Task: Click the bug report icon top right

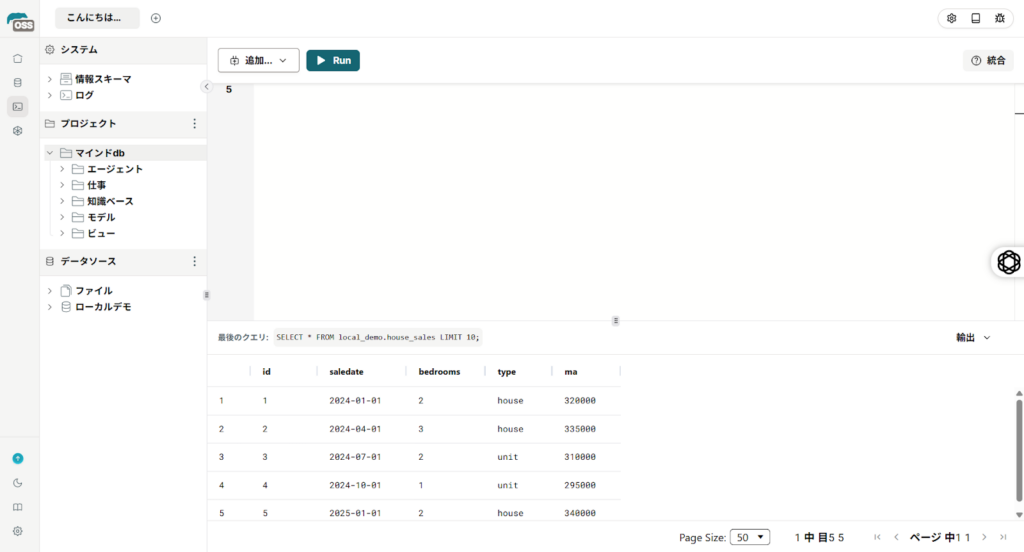Action: (1000, 18)
